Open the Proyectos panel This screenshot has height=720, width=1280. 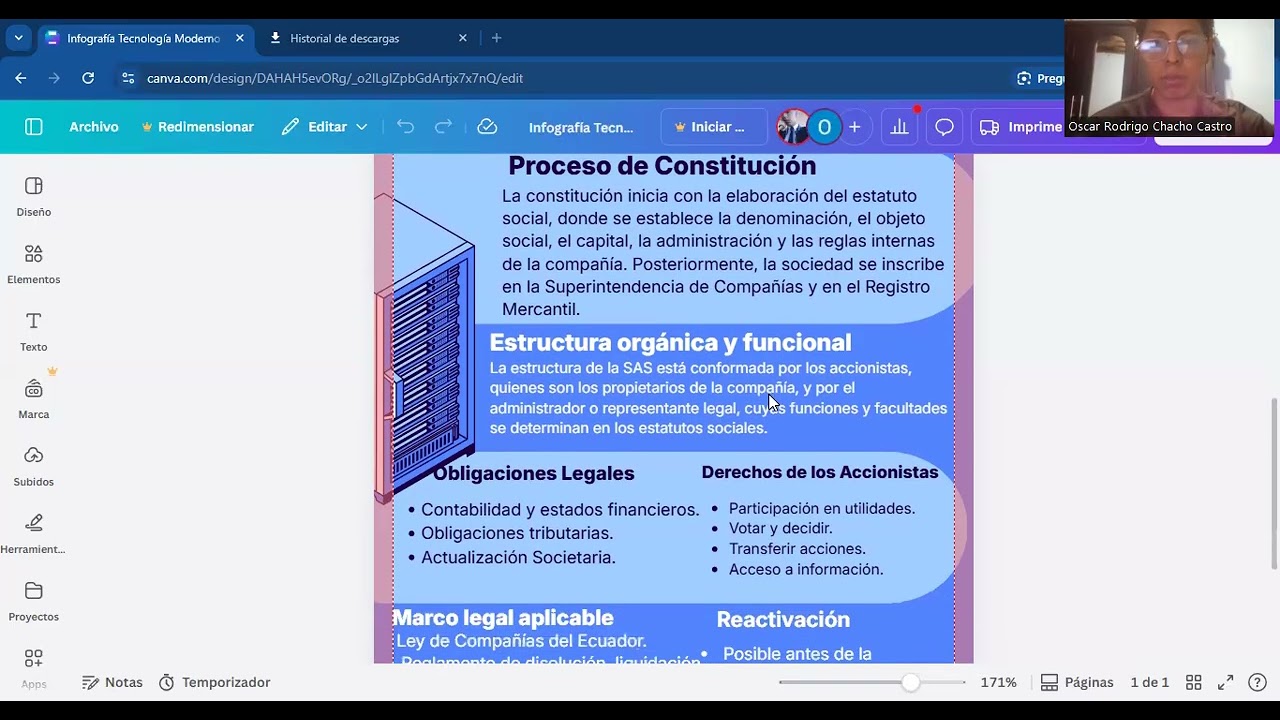pos(34,602)
